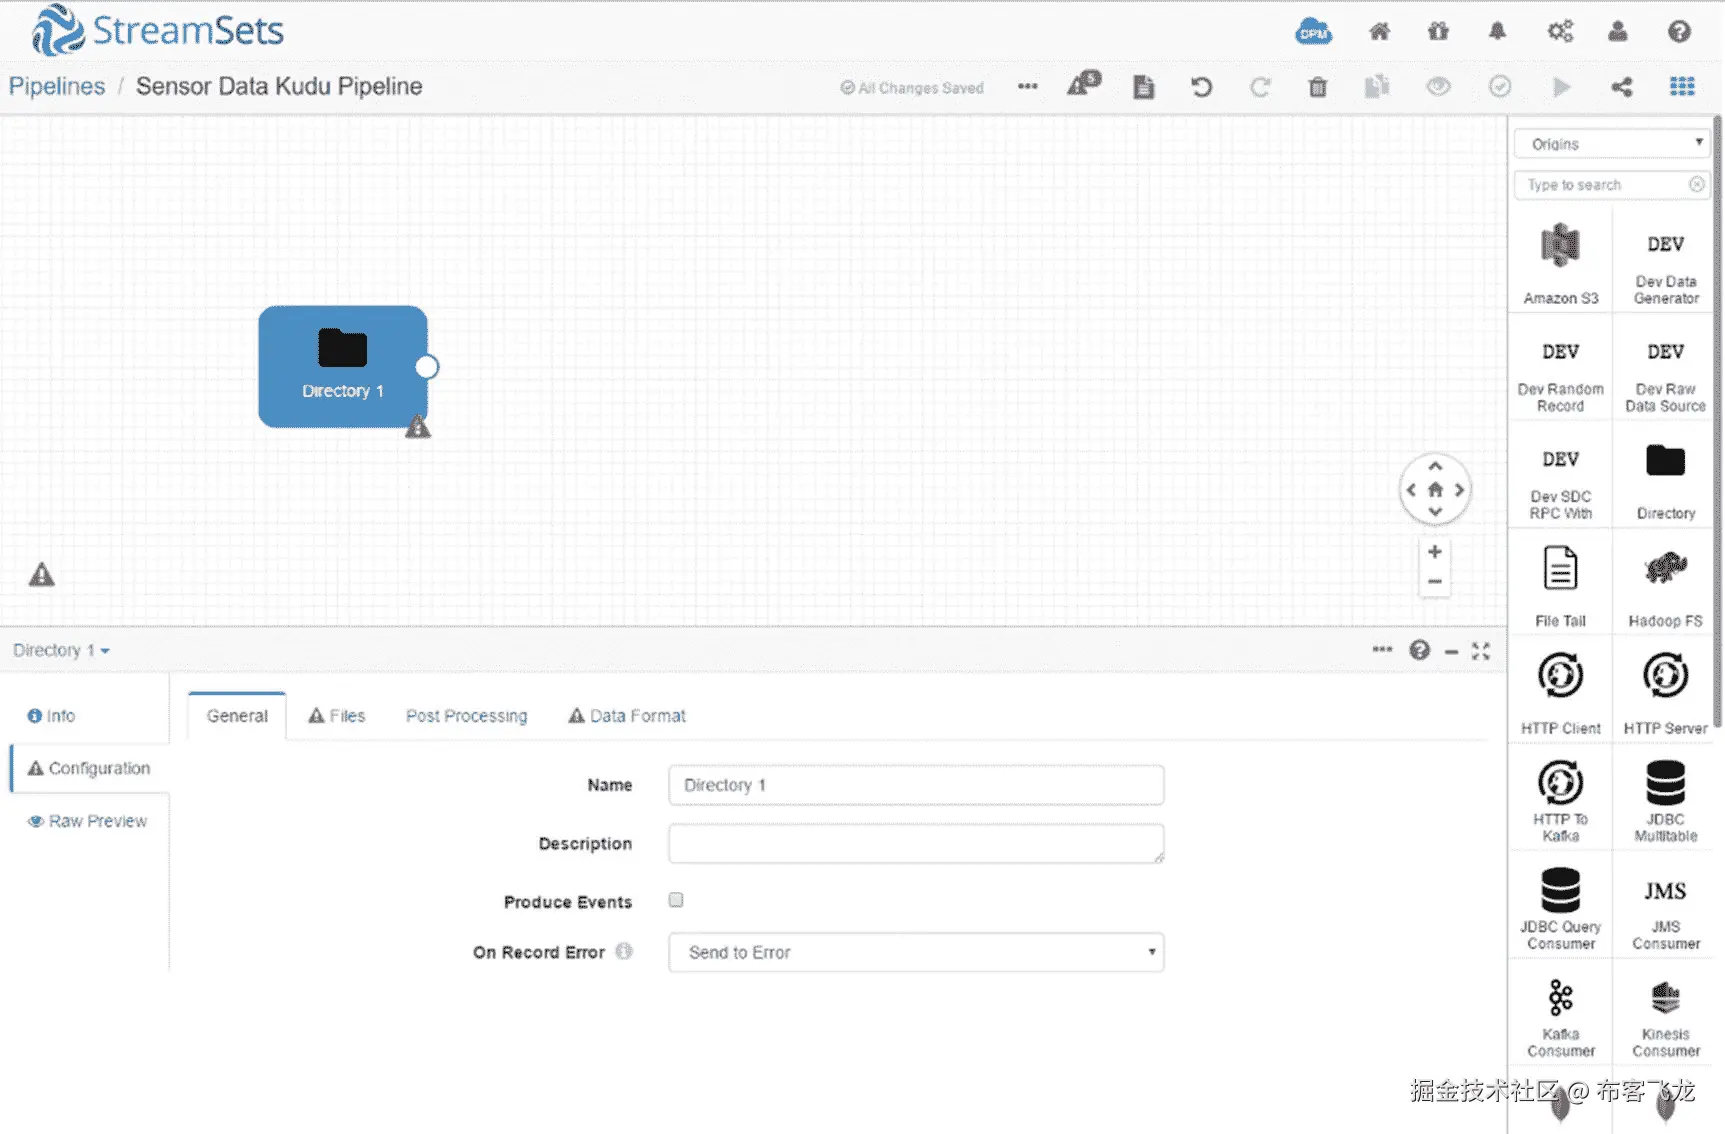1725x1134 pixels.
Task: Validate the pipeline with checkmark icon
Action: pyautogui.click(x=1500, y=87)
